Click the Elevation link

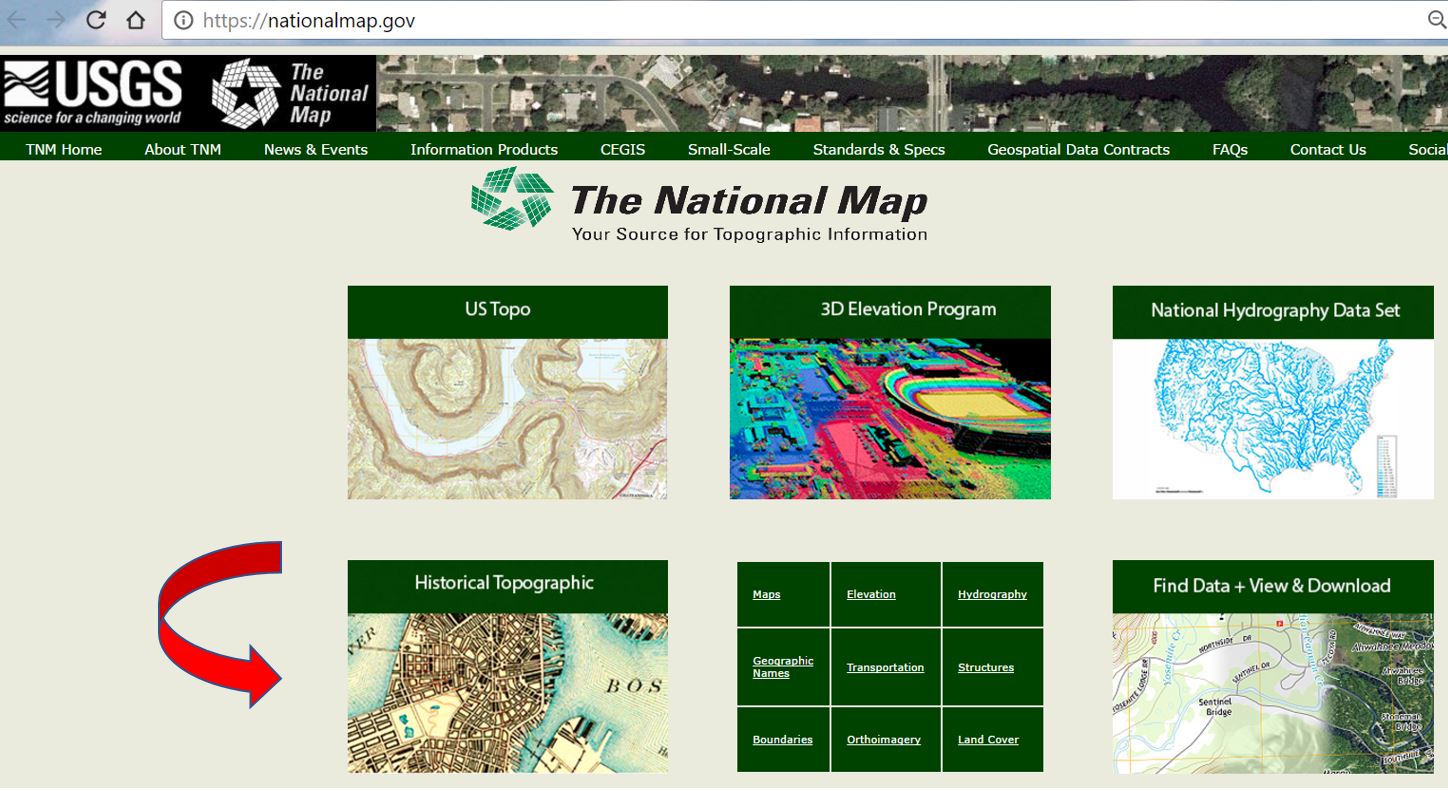click(871, 594)
